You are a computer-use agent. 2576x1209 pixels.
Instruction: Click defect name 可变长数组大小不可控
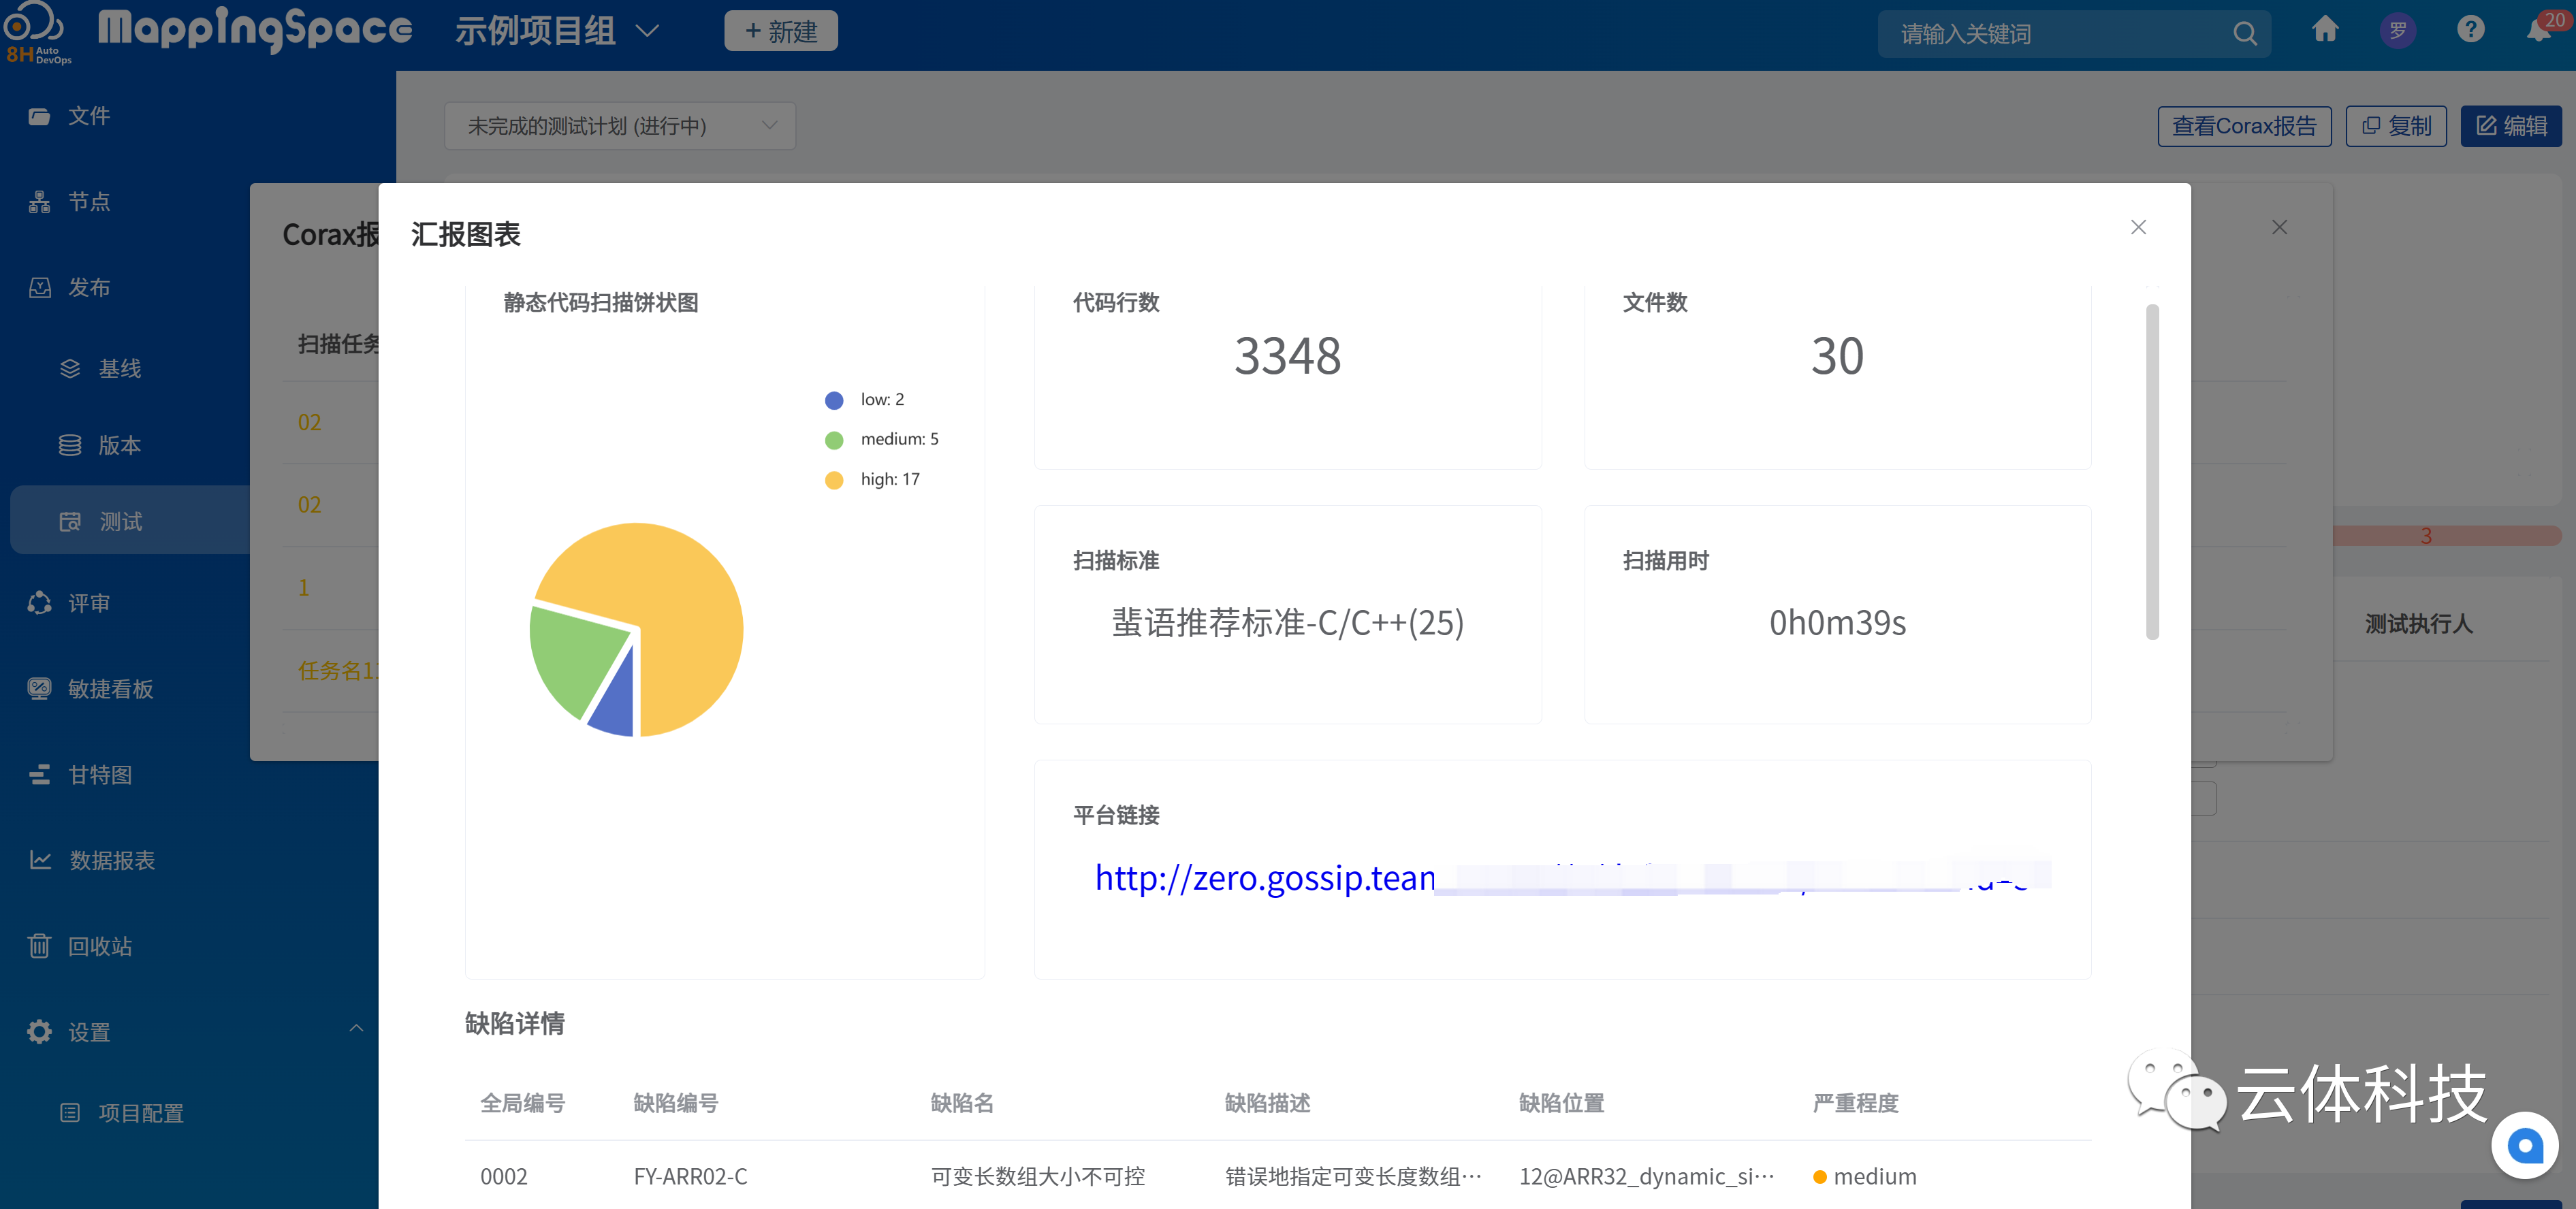click(x=1038, y=1176)
